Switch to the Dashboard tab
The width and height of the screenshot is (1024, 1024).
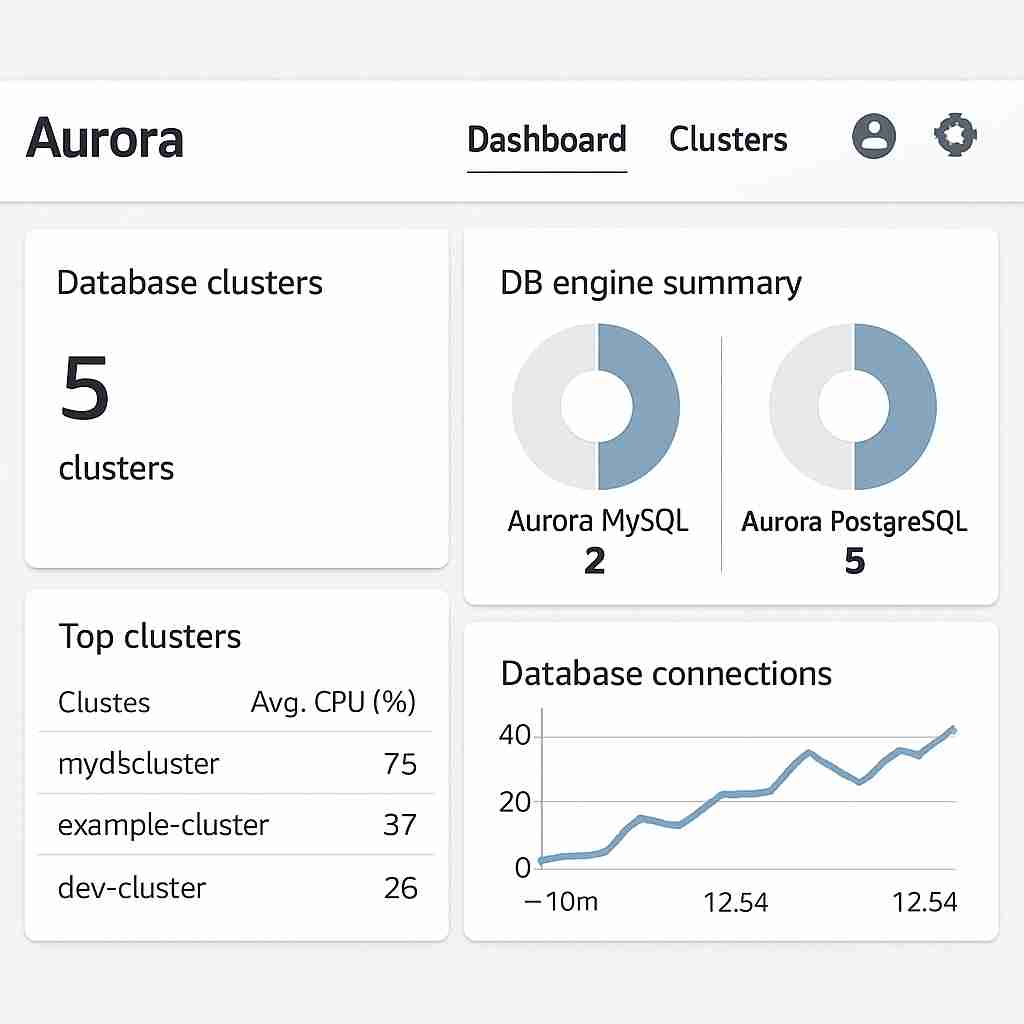tap(546, 139)
